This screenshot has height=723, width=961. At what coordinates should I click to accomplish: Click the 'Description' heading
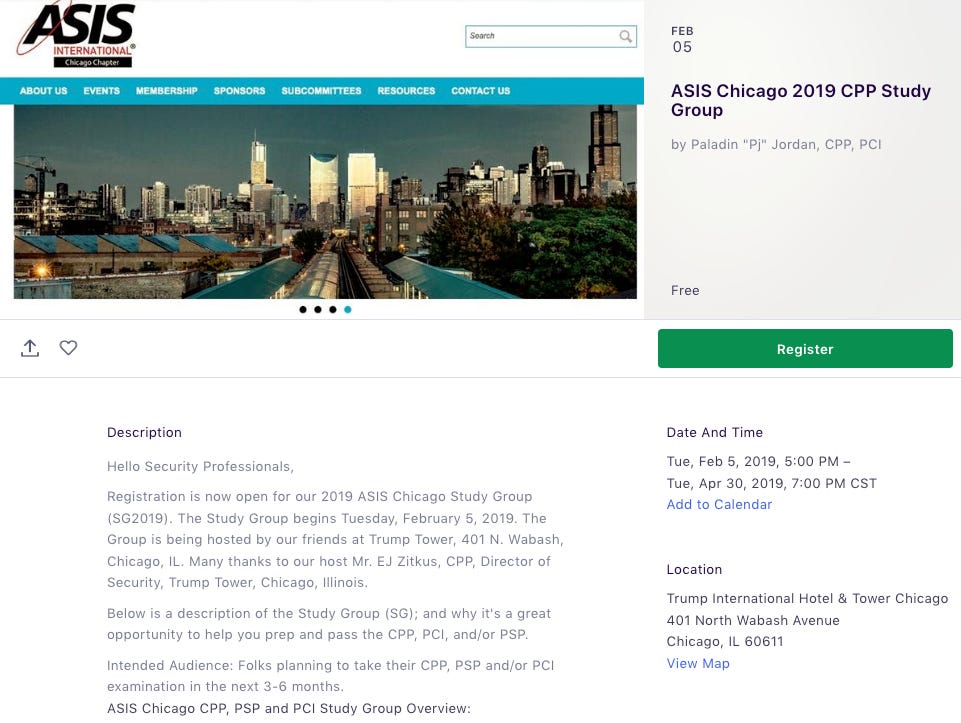pos(145,433)
